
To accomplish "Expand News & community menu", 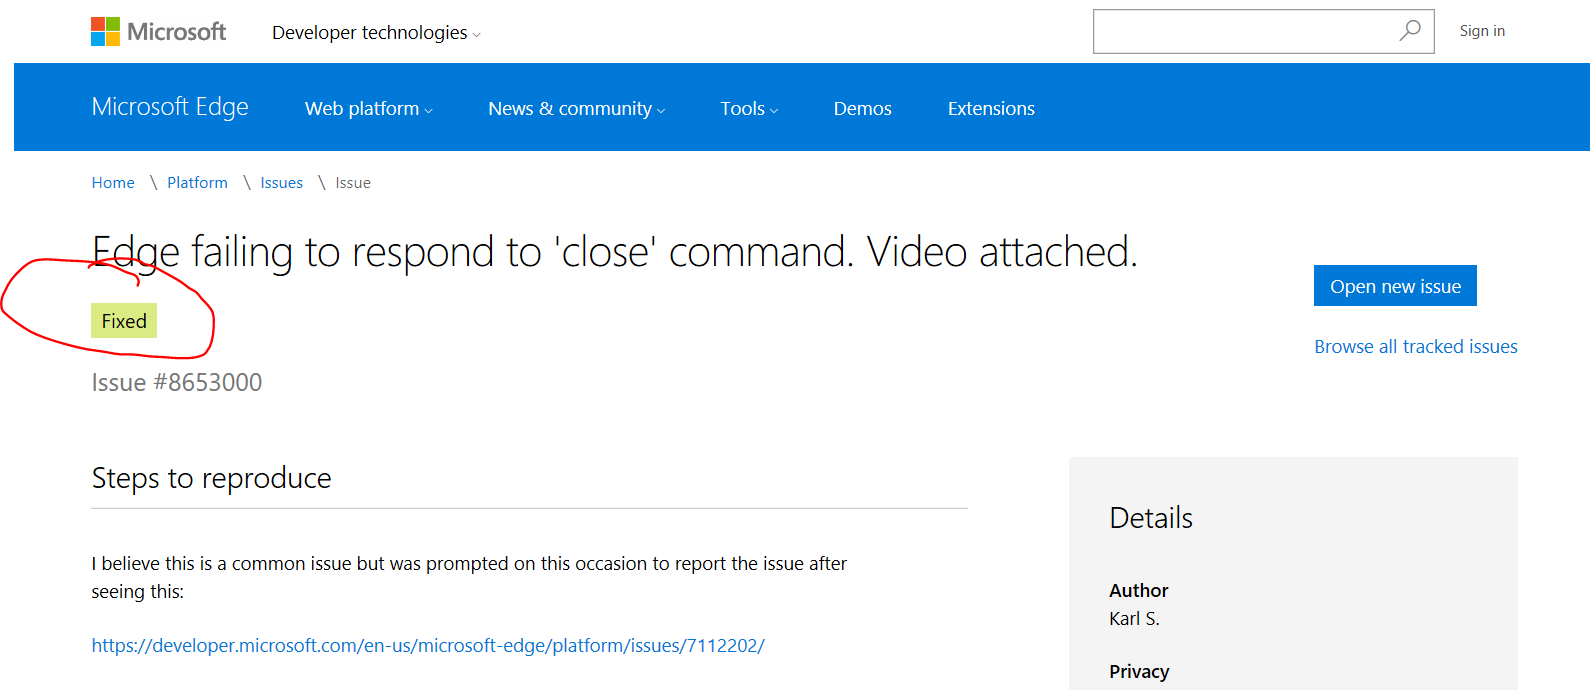I will (x=577, y=108).
